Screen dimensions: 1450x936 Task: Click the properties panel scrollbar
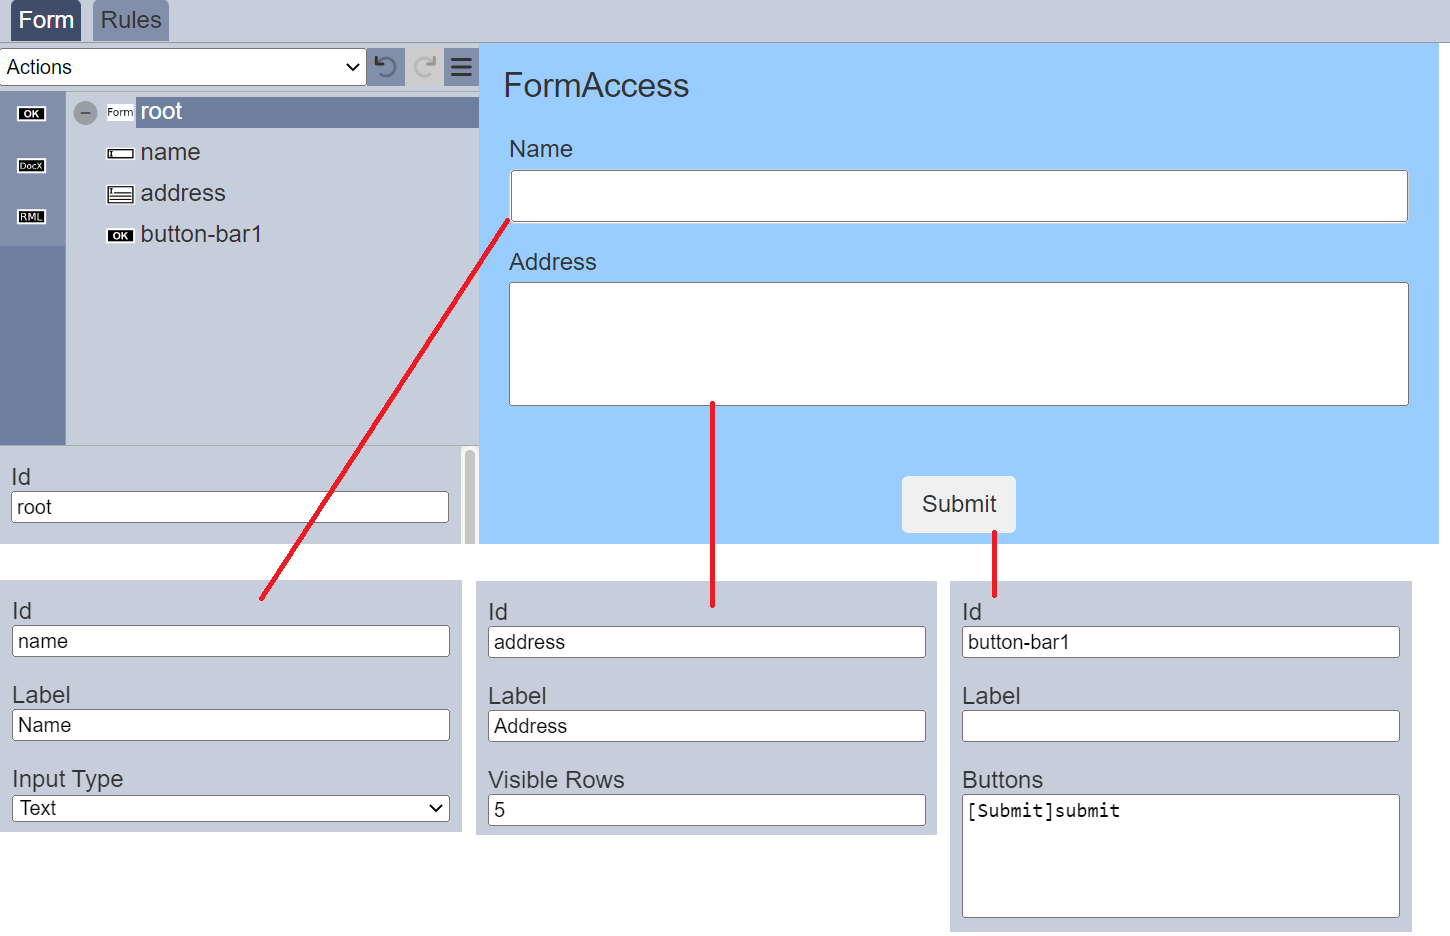[x=470, y=495]
